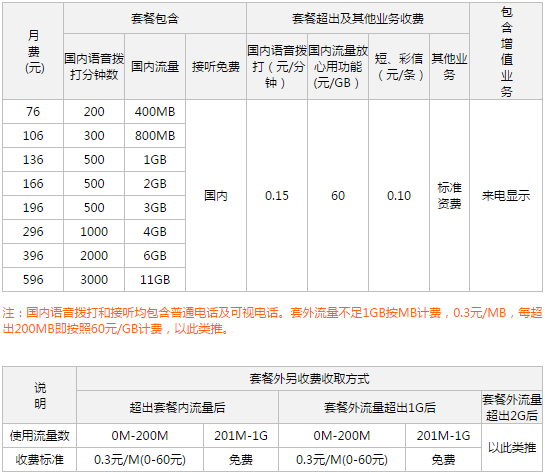Select the 296 monthly fee cell
The width and height of the screenshot is (545, 473).
33,231
